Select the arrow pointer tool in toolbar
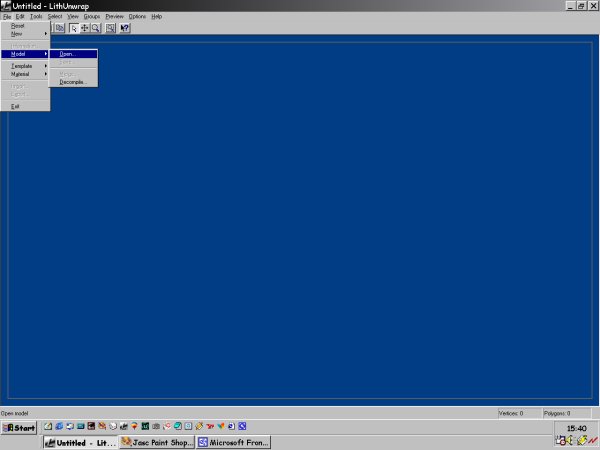 [x=74, y=28]
